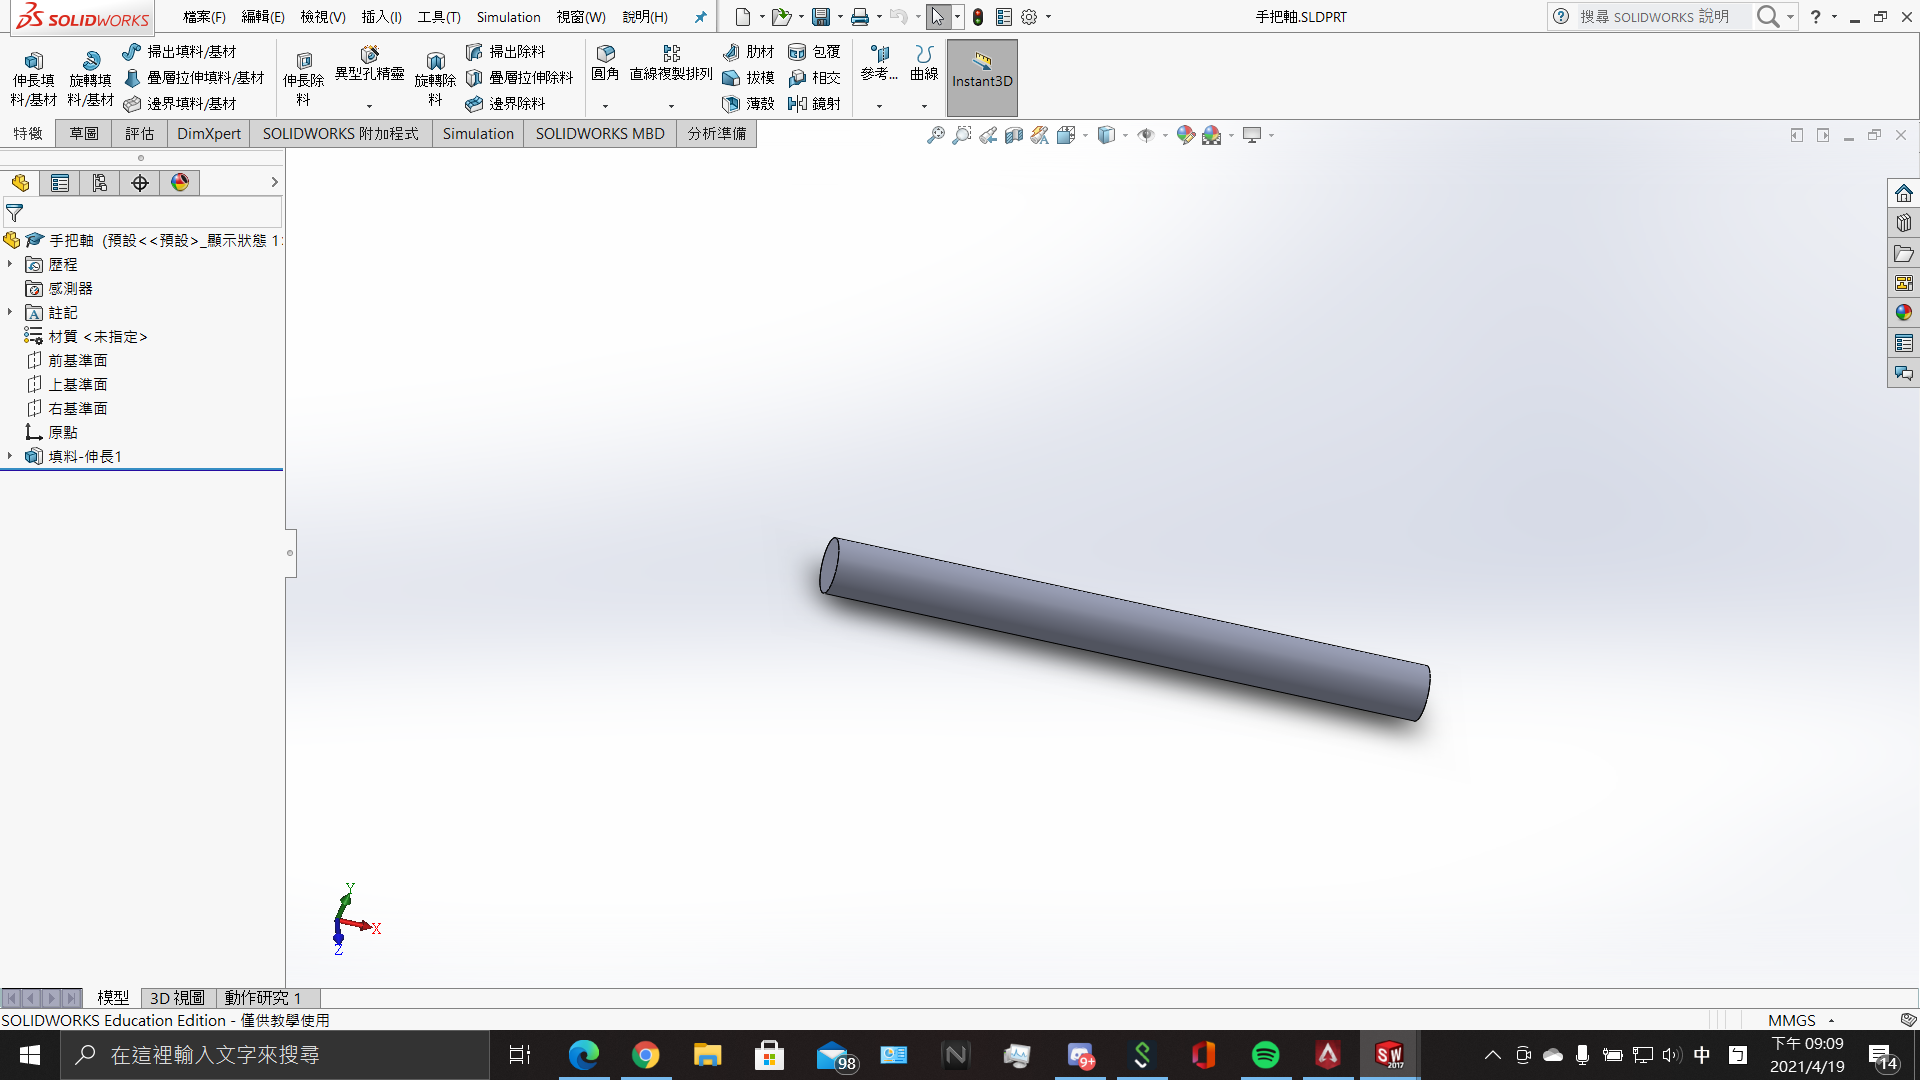Click the Zoom to Fit magnifier icon
Screen dimensions: 1920x1080
935,135
